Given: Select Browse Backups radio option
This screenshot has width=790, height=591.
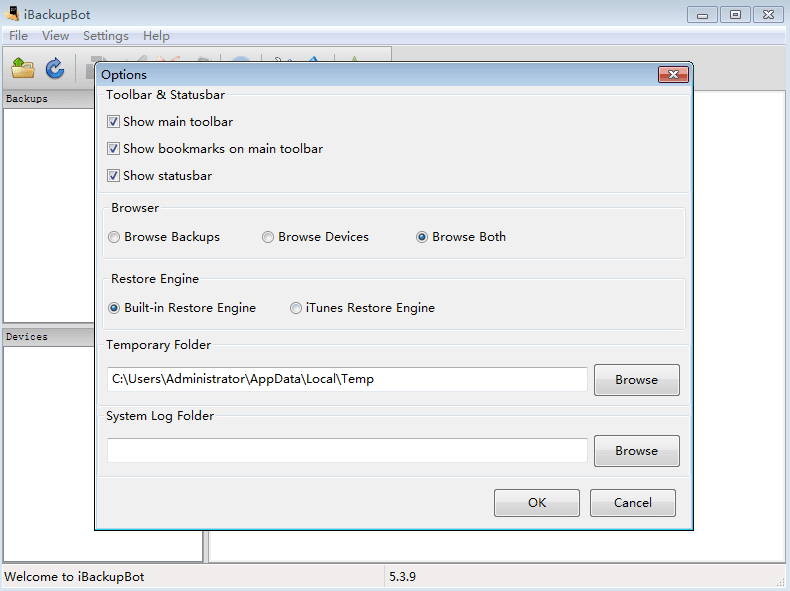Looking at the screenshot, I should pyautogui.click(x=115, y=237).
